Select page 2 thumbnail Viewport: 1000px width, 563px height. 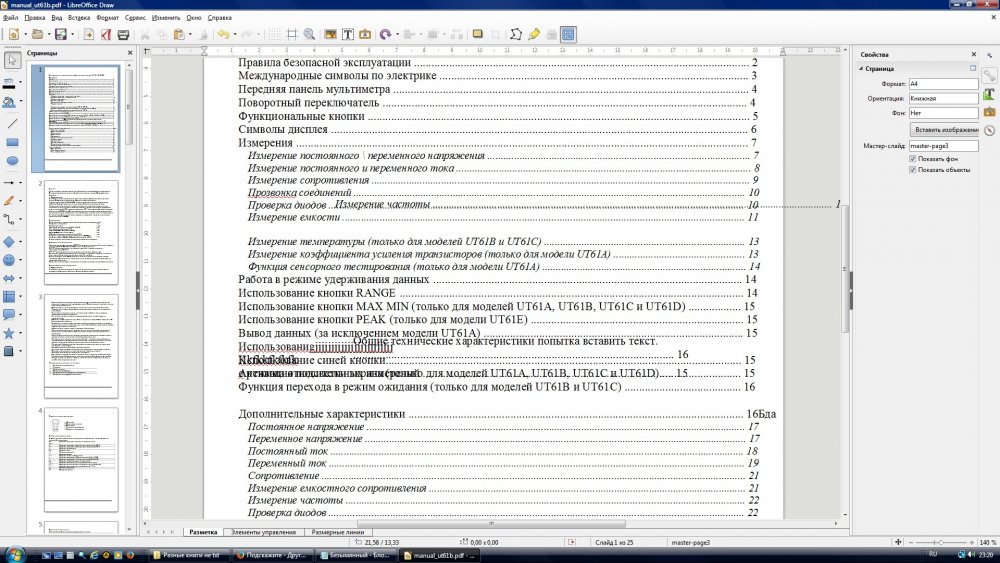81,232
